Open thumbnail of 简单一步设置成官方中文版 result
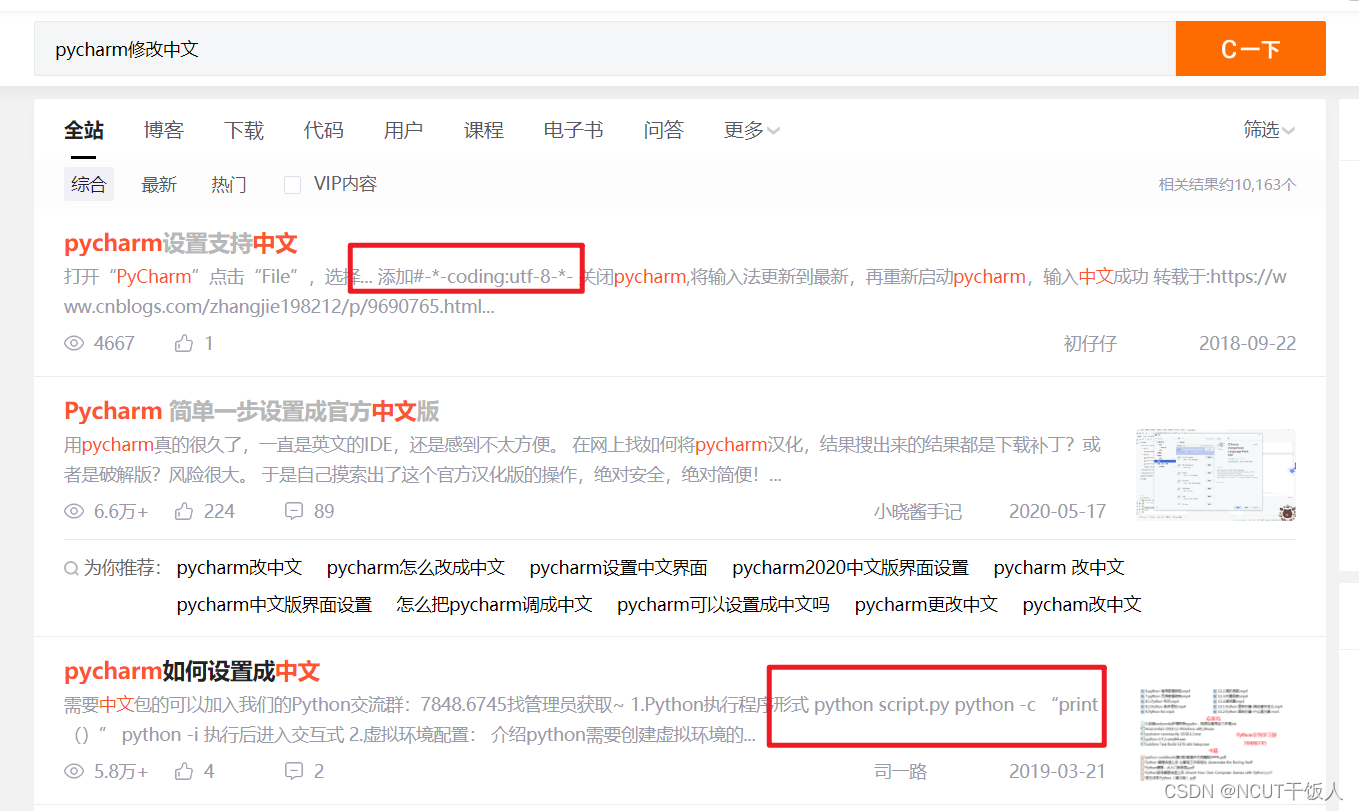This screenshot has height=811, width=1359. tap(1216, 476)
